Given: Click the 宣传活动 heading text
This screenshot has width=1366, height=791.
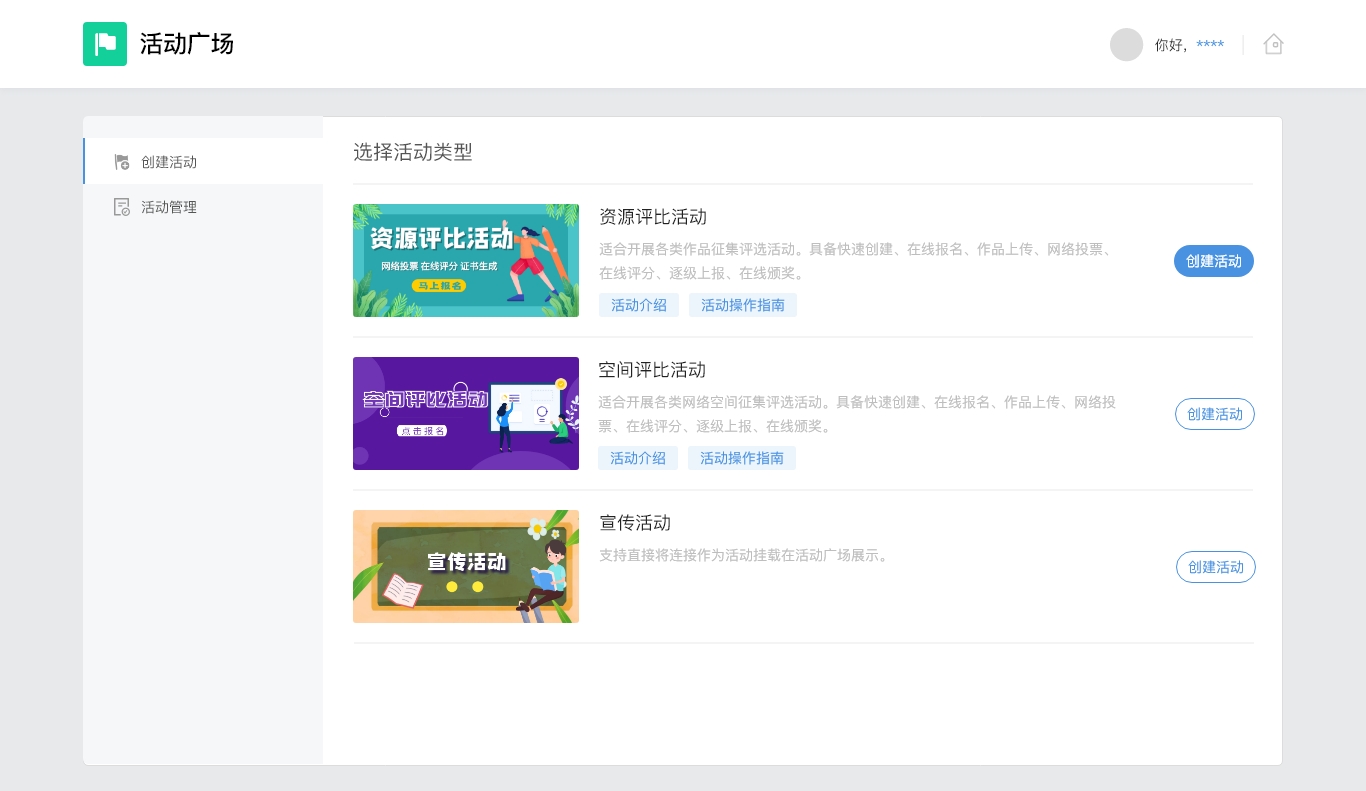Looking at the screenshot, I should tap(635, 523).
